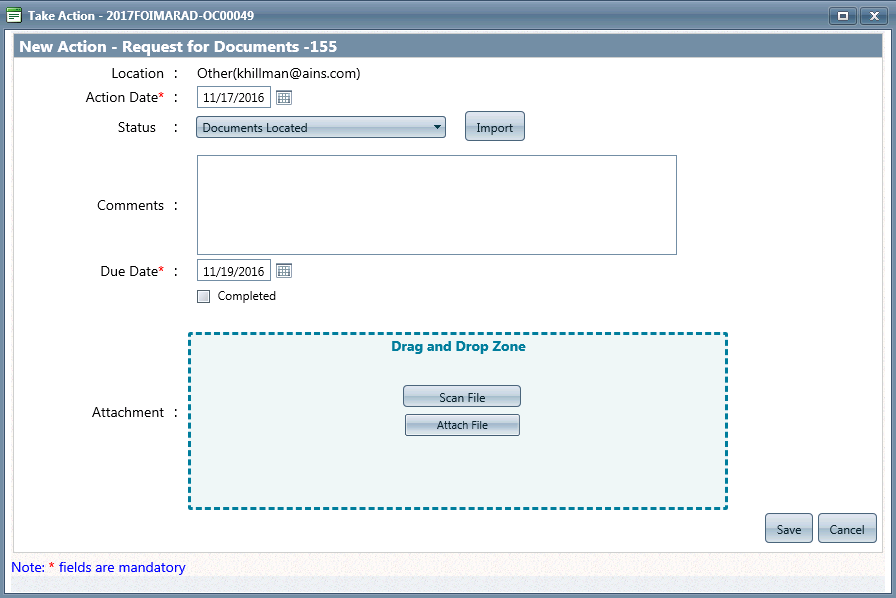Focus the Comments text area
Viewport: 896px width, 598px height.
(x=437, y=205)
